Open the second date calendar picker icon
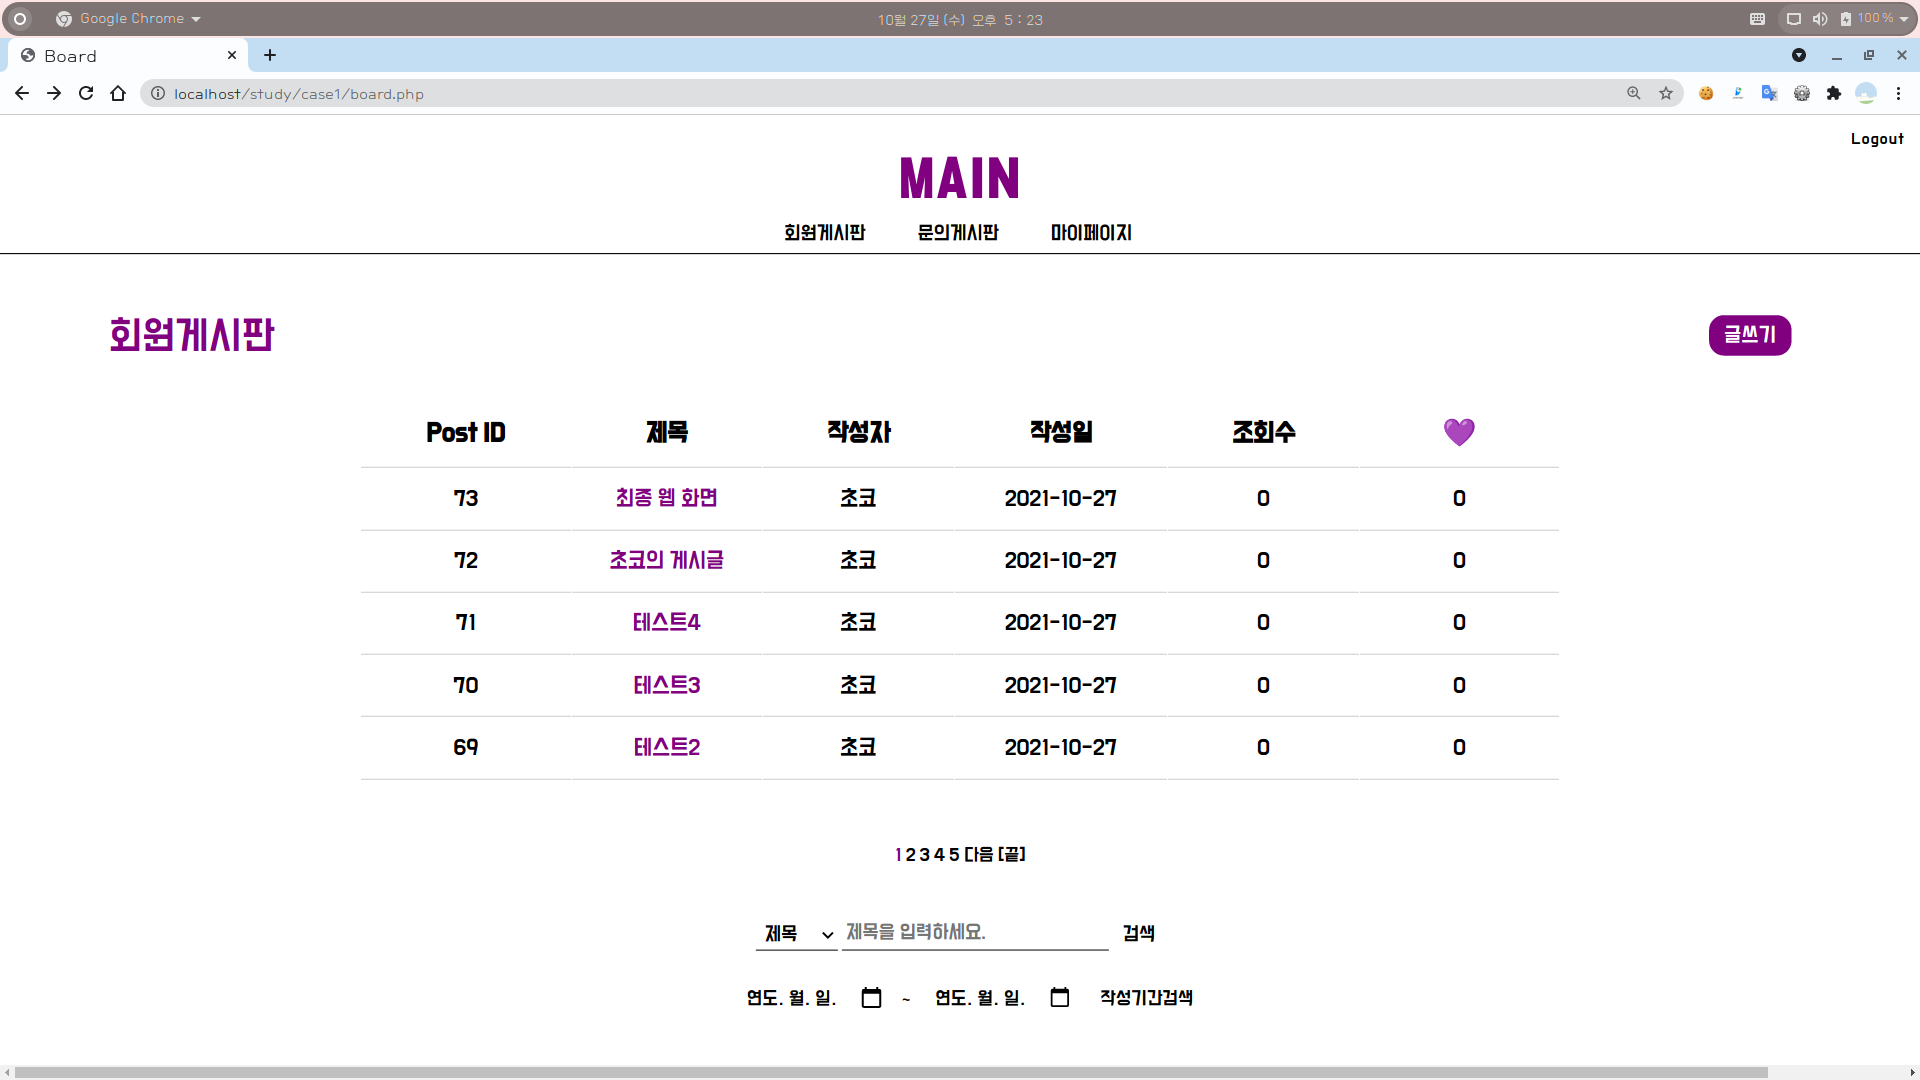 (x=1060, y=998)
